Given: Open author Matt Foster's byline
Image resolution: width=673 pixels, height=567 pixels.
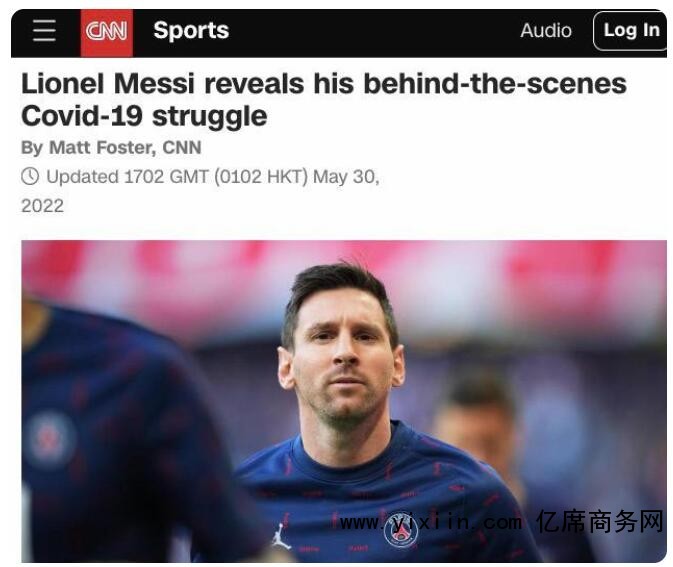Looking at the screenshot, I should coord(111,147).
